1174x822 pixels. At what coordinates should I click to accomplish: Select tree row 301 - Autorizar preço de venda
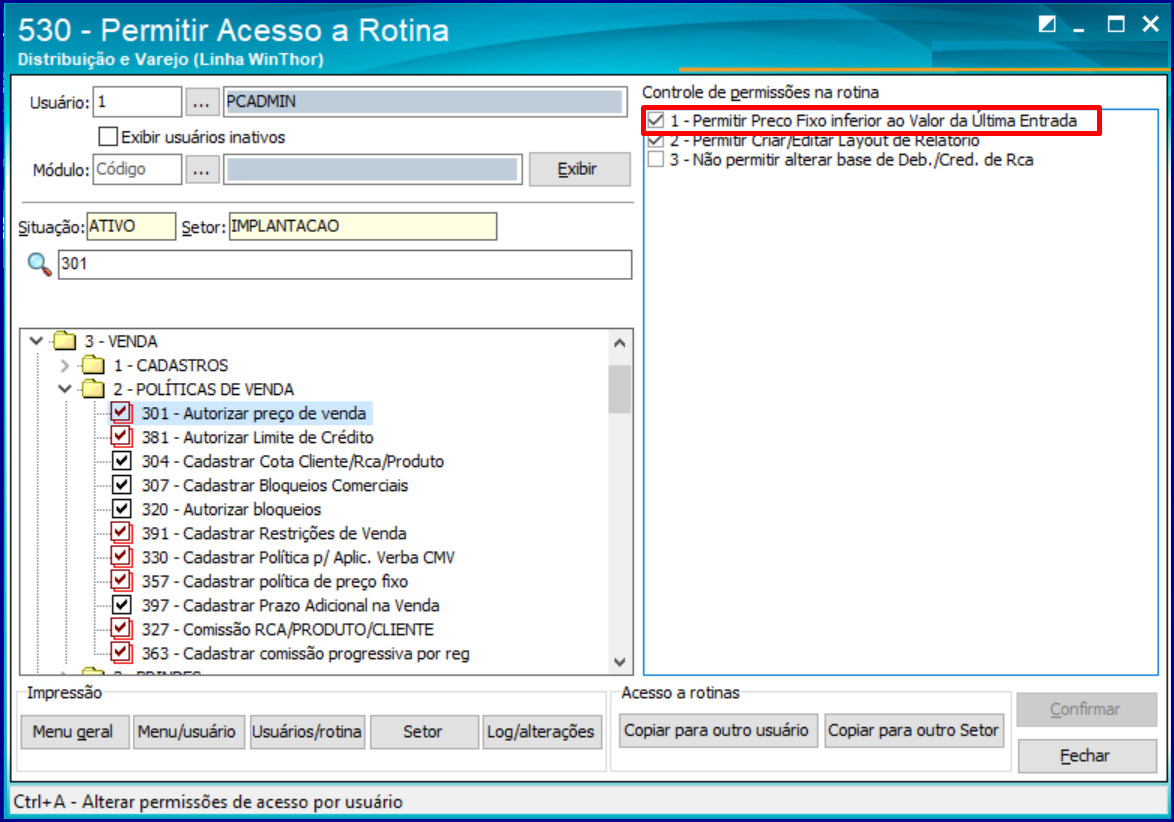(x=255, y=413)
